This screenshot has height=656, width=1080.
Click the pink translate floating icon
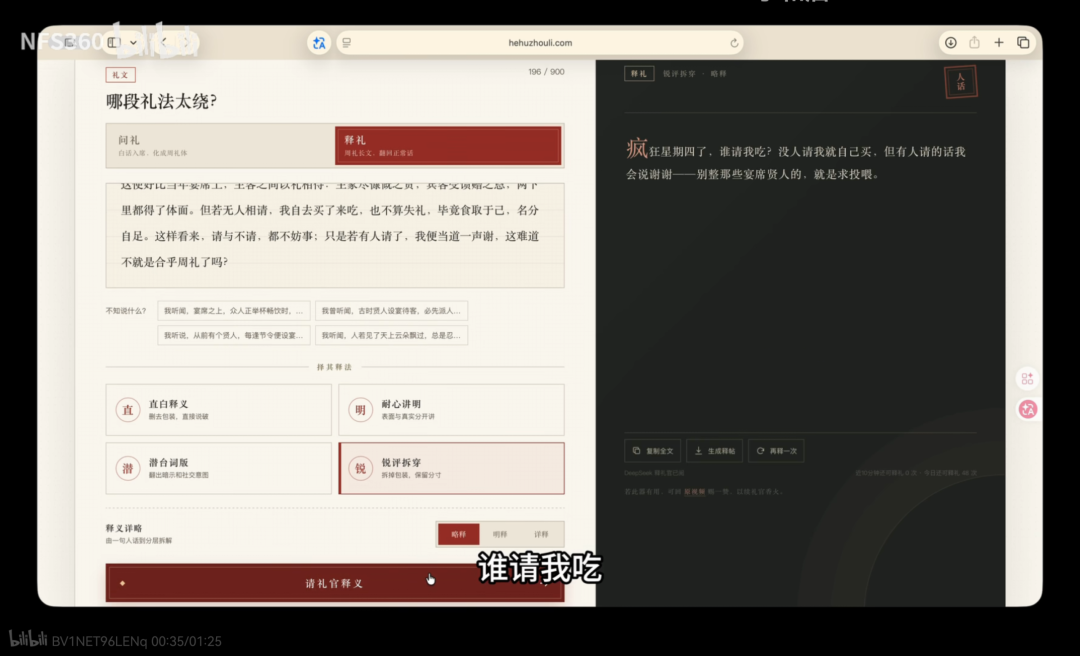pyautogui.click(x=1028, y=409)
